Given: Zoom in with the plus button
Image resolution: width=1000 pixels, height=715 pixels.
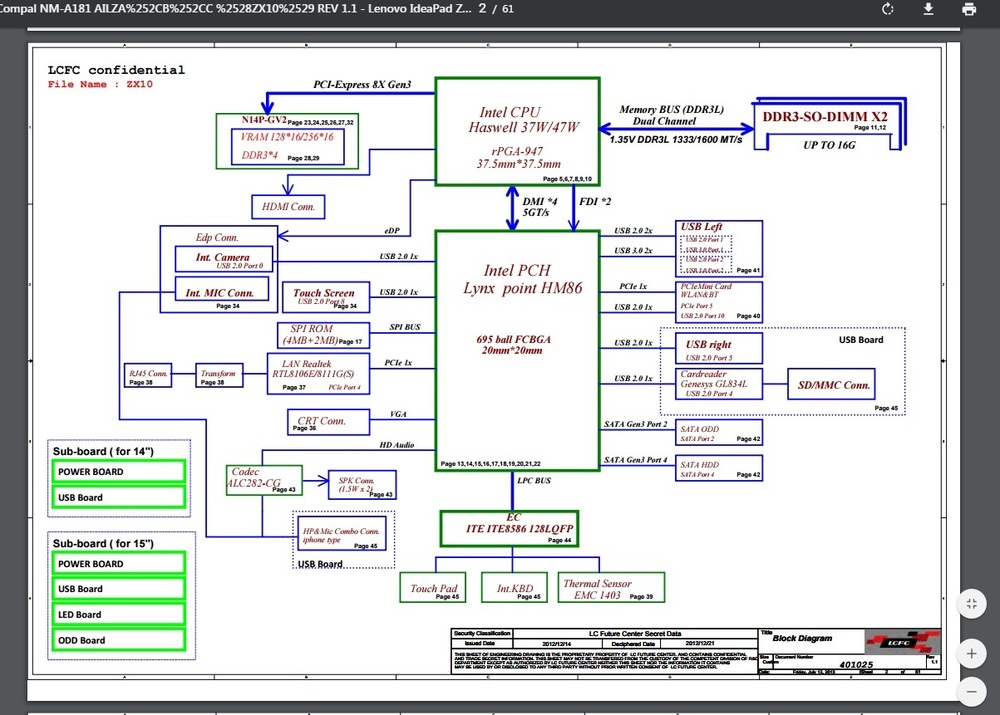Looking at the screenshot, I should 971,654.
